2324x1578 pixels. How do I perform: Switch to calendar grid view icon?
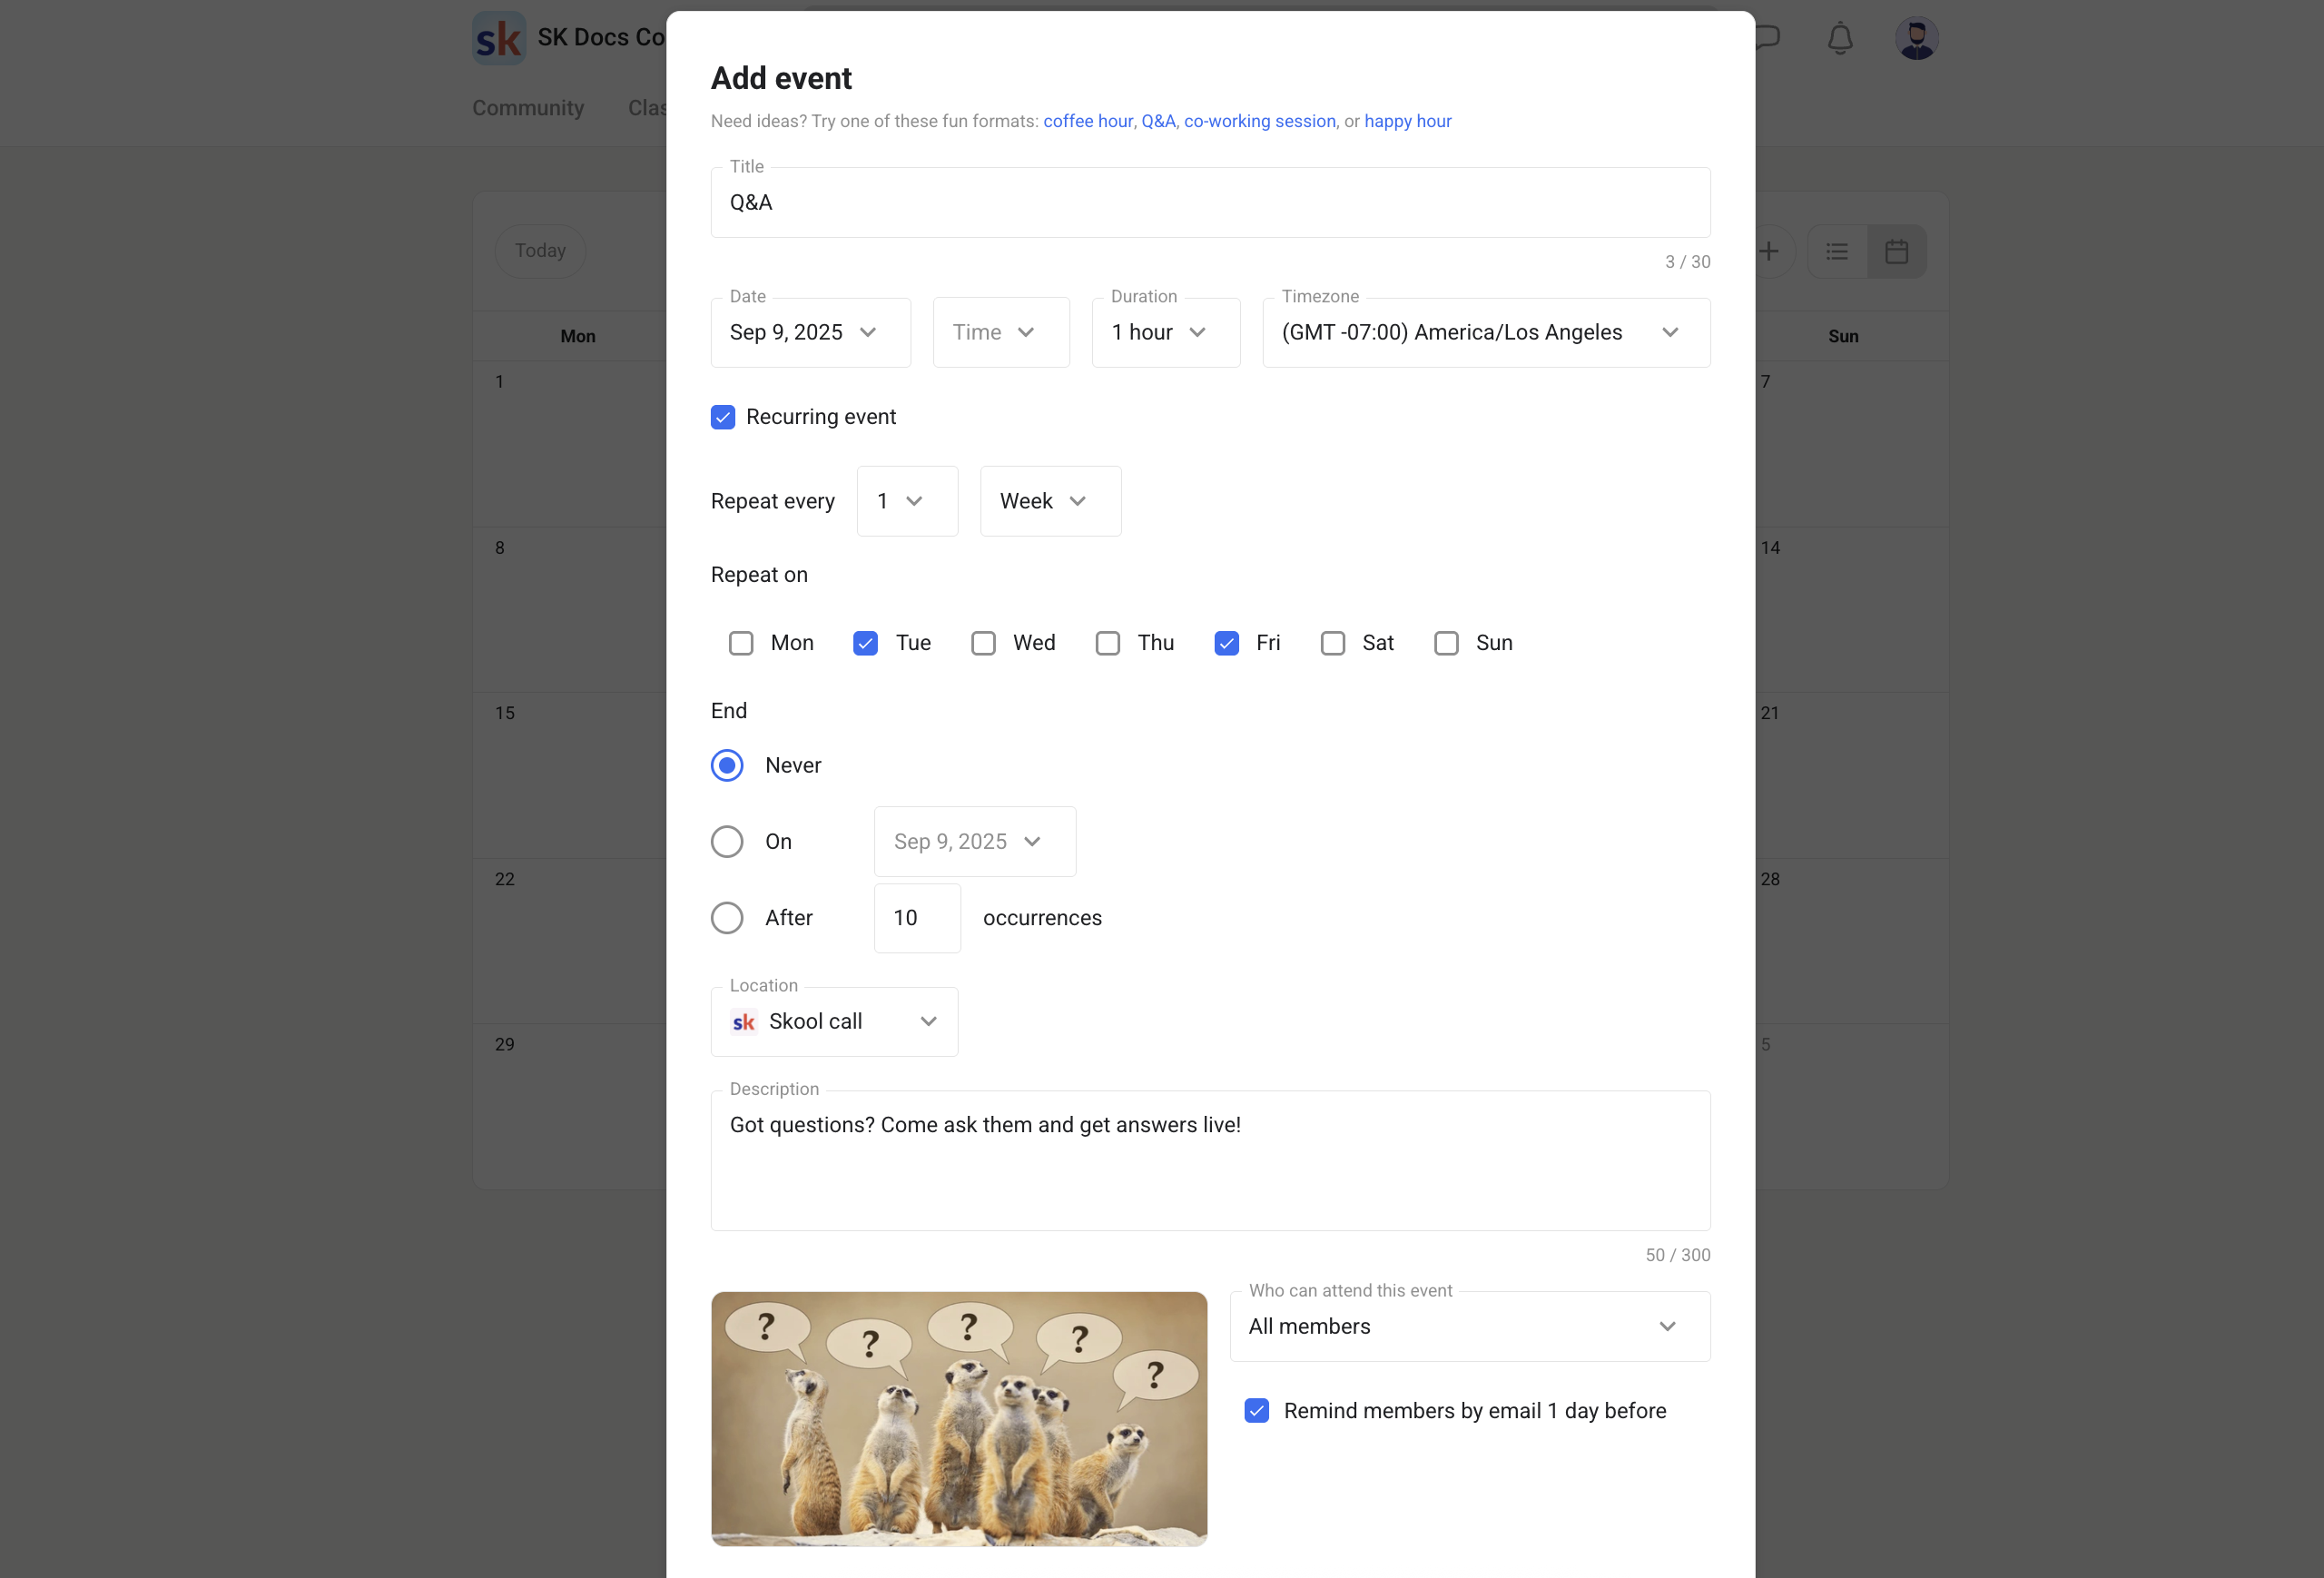[1897, 251]
